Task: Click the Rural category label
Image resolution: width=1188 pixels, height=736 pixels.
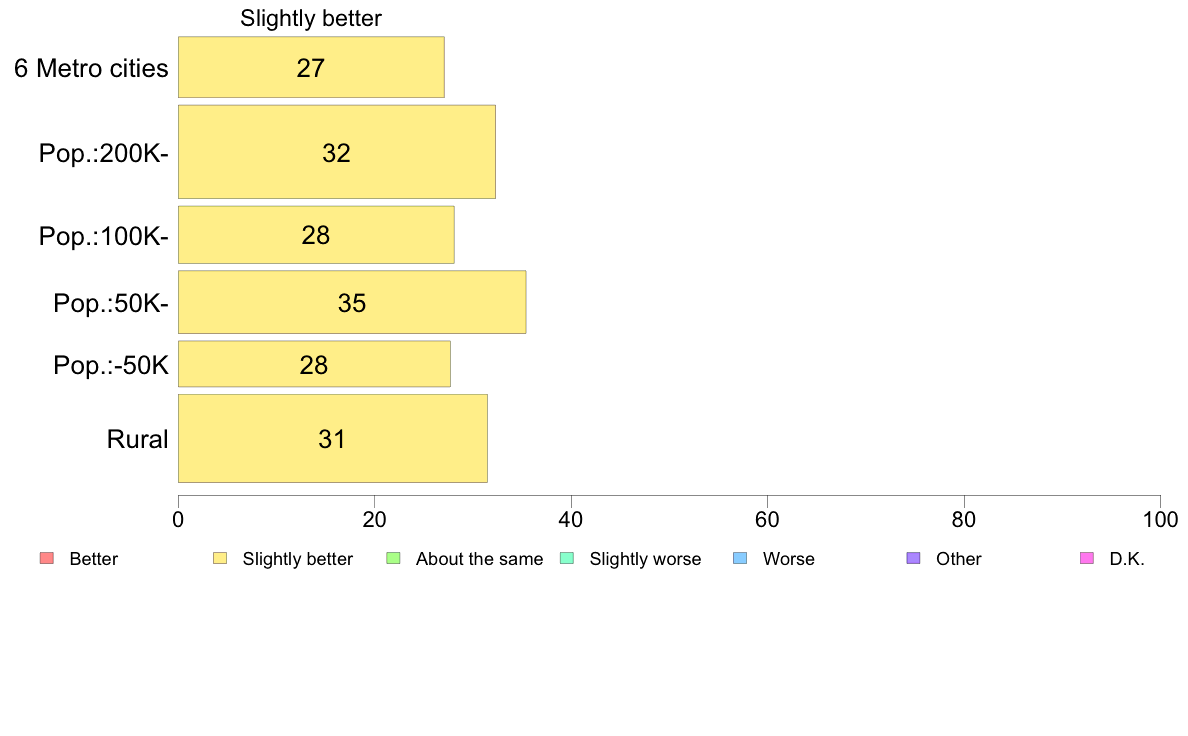Action: point(137,439)
